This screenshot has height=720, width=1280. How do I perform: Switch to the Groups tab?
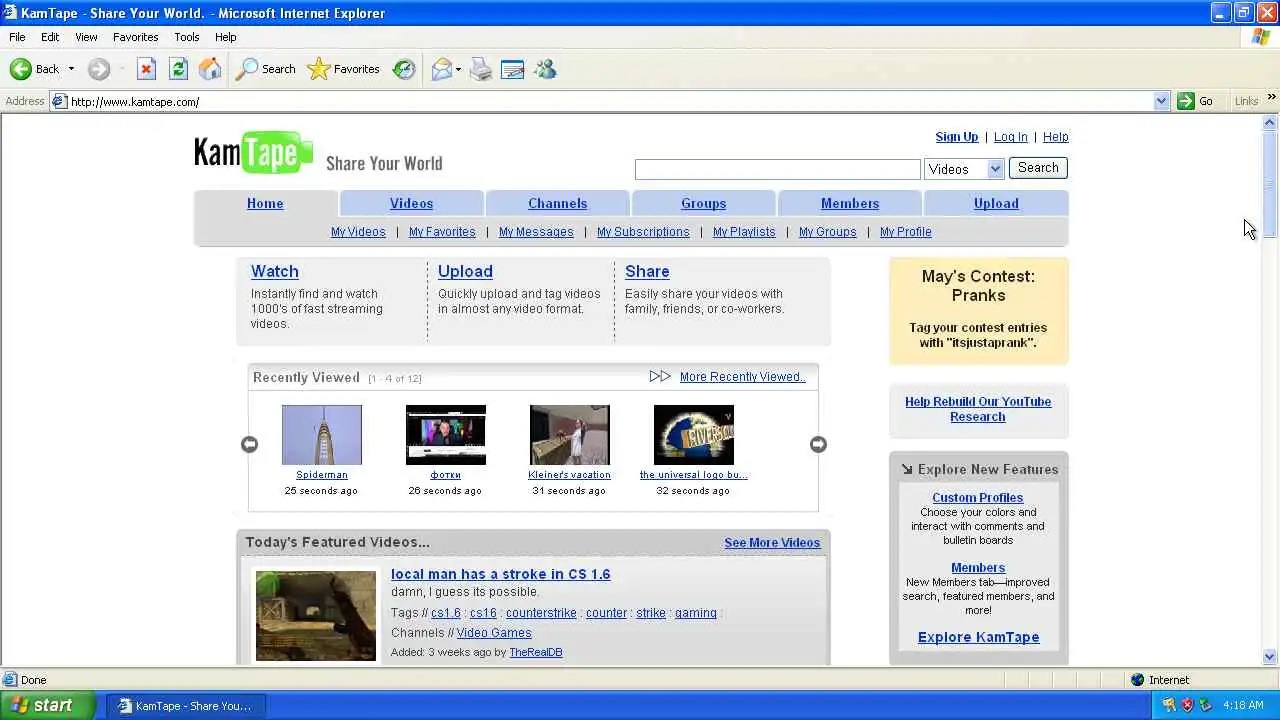(x=704, y=203)
